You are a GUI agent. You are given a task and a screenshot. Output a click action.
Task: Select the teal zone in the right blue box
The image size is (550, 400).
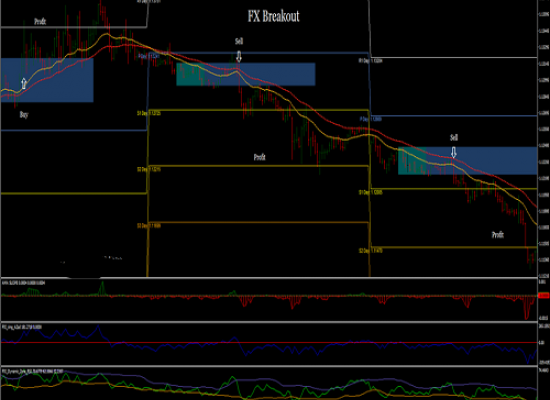pyautogui.click(x=412, y=161)
